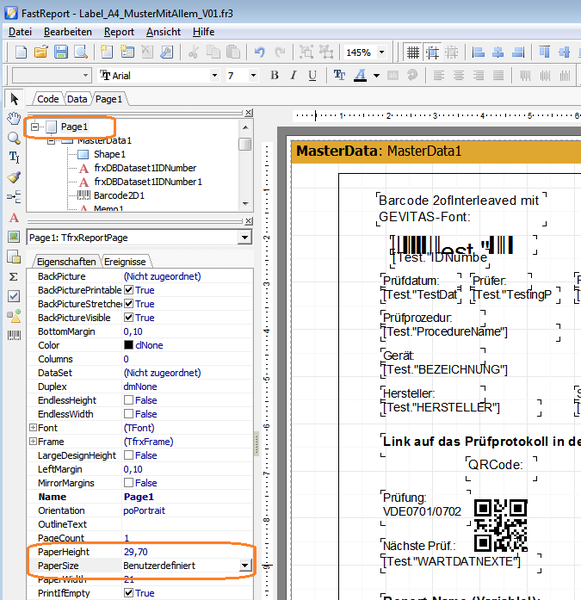This screenshot has height=600, width=581.
Task: Select the Text object tool
Action: tap(14, 218)
